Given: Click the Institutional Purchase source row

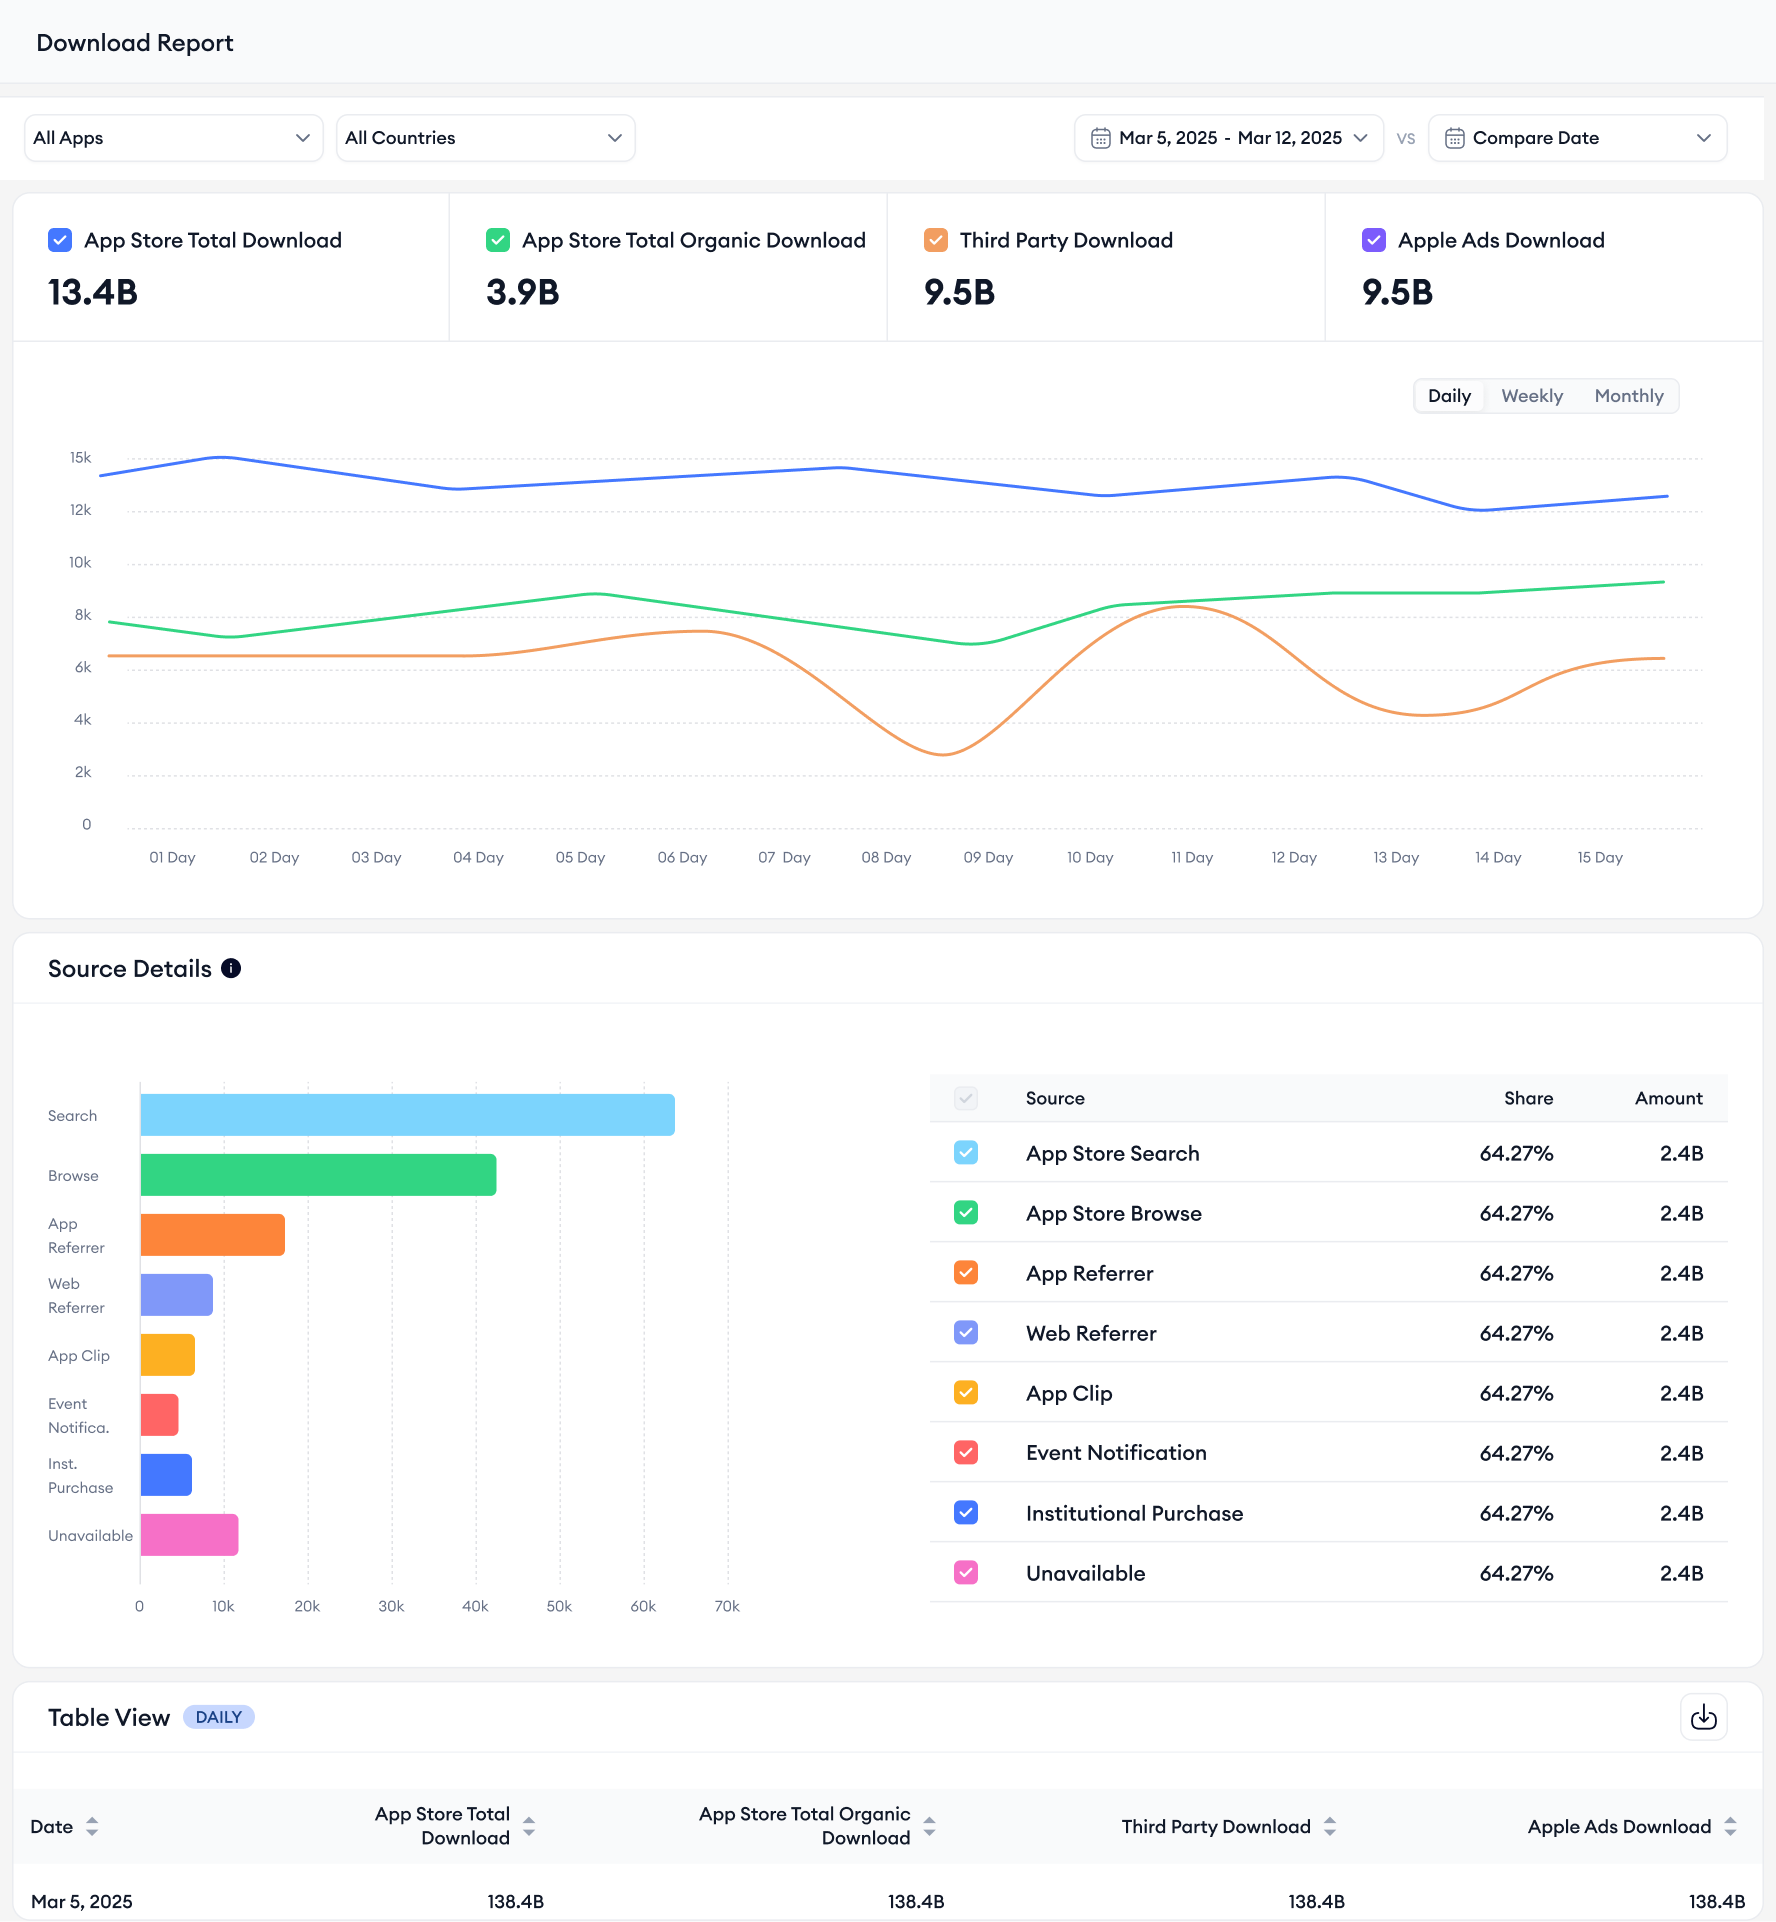Looking at the screenshot, I should tap(1134, 1513).
